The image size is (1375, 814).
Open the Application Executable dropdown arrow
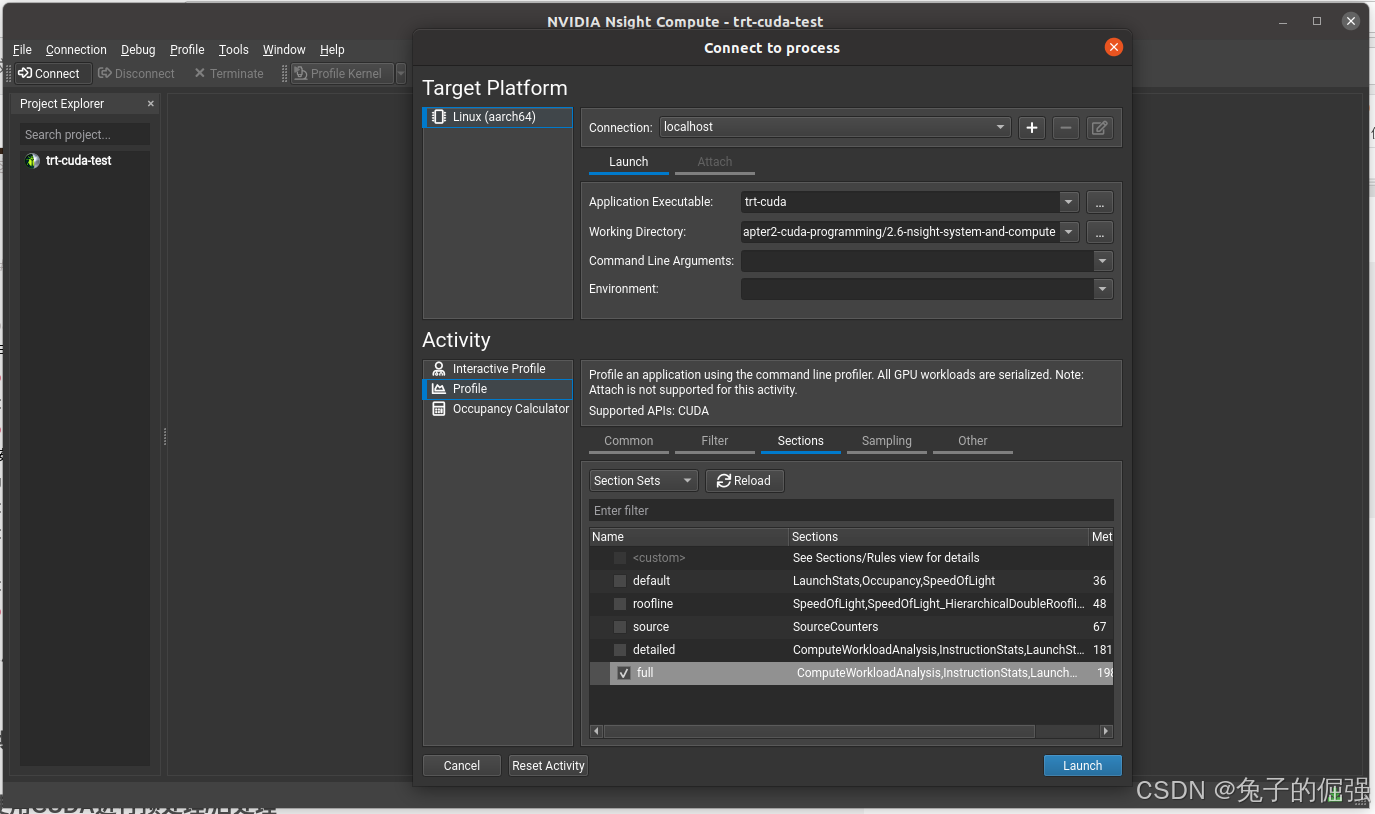point(1069,202)
